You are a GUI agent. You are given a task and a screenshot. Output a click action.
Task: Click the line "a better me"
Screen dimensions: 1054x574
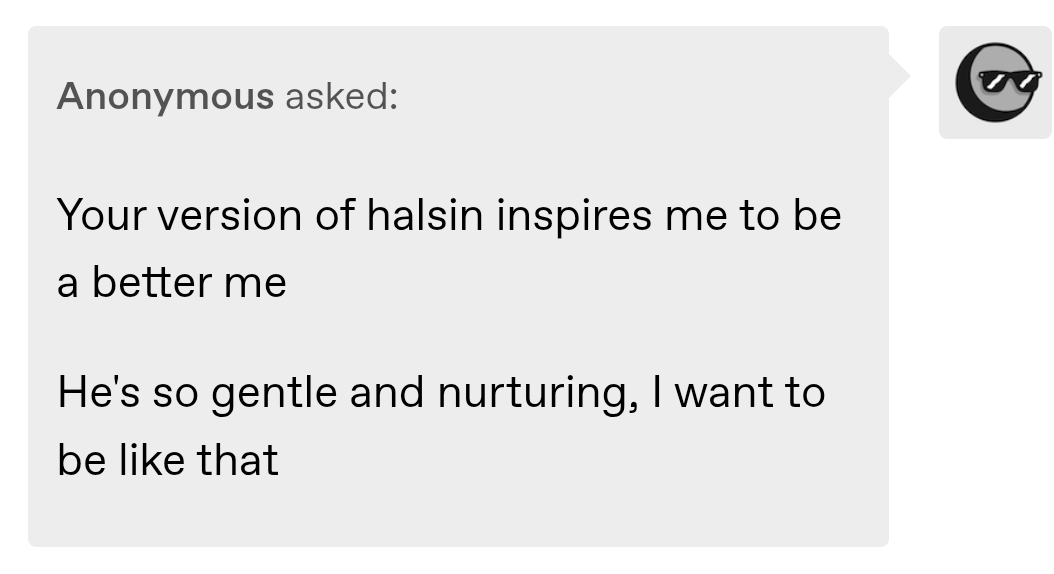pos(172,283)
